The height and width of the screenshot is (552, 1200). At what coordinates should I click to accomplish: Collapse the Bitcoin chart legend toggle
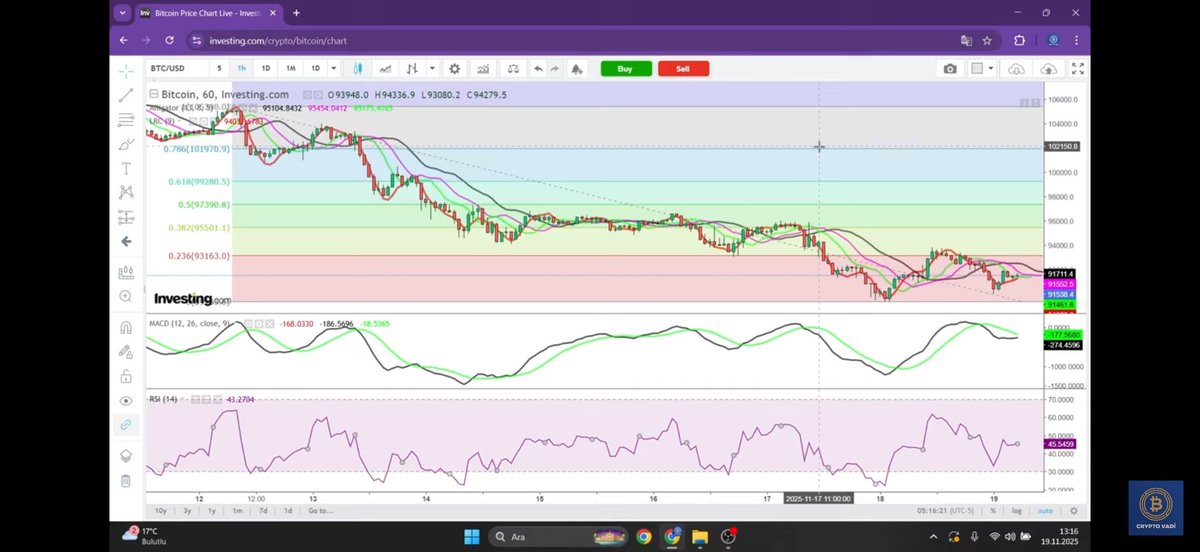pyautogui.click(x=154, y=94)
